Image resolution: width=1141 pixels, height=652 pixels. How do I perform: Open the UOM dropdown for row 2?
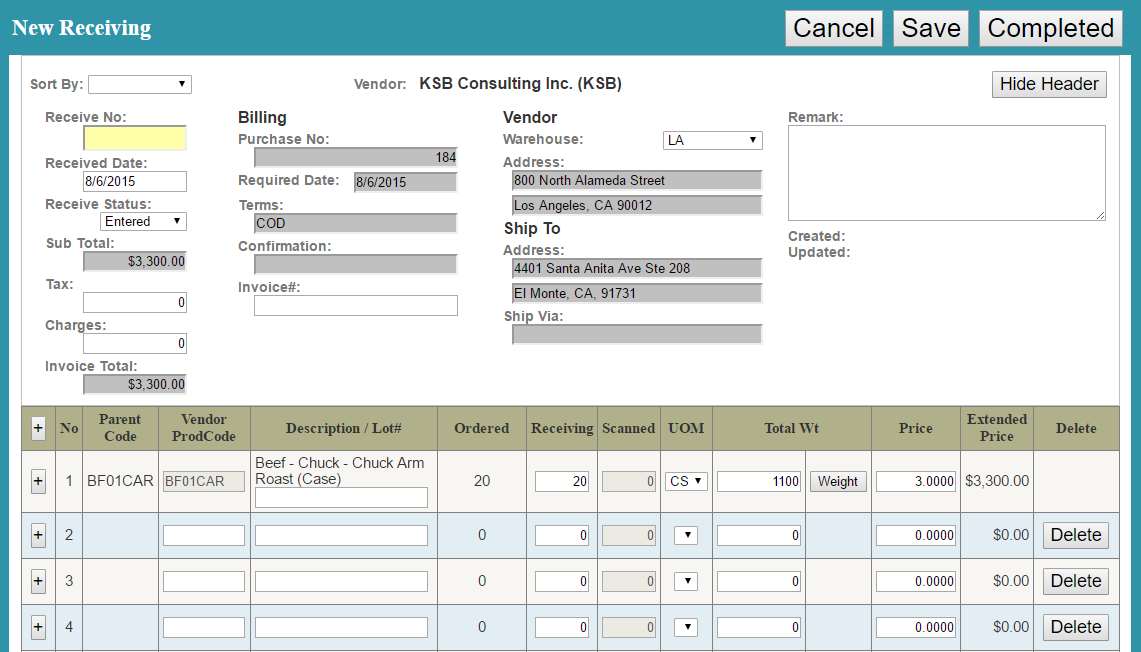tap(686, 535)
